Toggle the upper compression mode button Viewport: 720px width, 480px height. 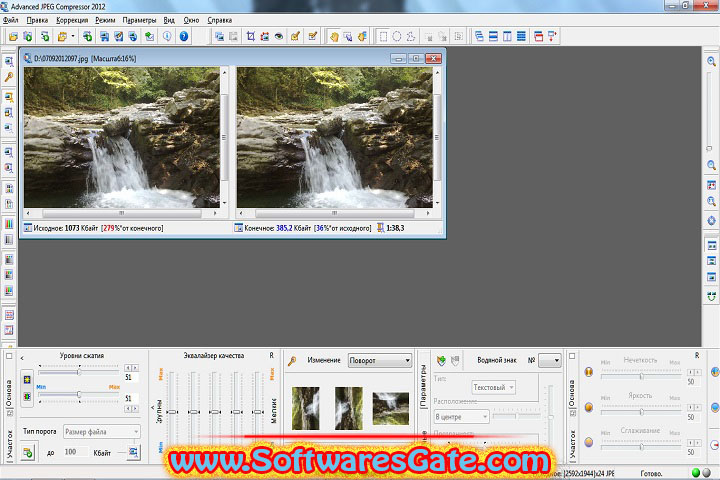(27, 379)
